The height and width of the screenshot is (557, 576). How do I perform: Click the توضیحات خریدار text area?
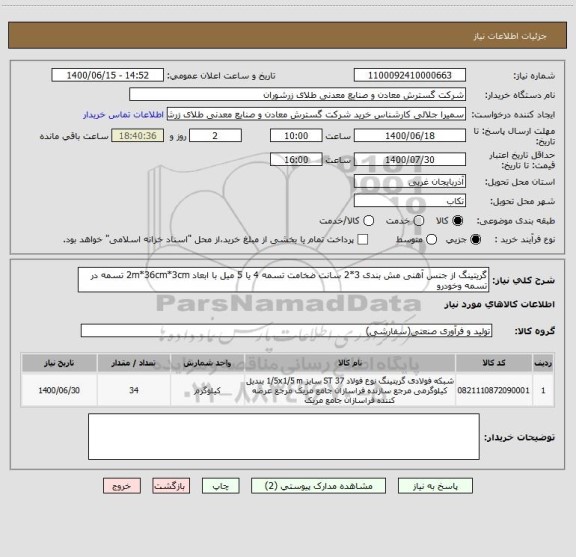click(x=284, y=436)
